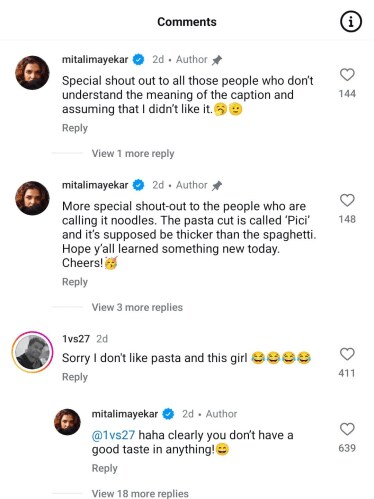Reply to the 'Pici' pasta comment
Viewport: 374px width, 499px height.
(x=75, y=282)
